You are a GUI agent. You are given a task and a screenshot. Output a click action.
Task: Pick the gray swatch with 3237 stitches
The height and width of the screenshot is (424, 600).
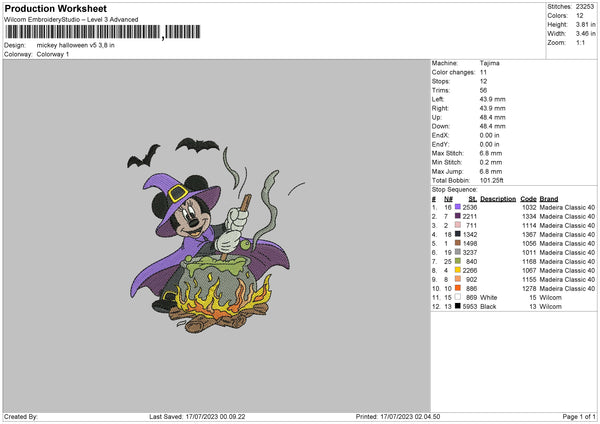[458, 252]
